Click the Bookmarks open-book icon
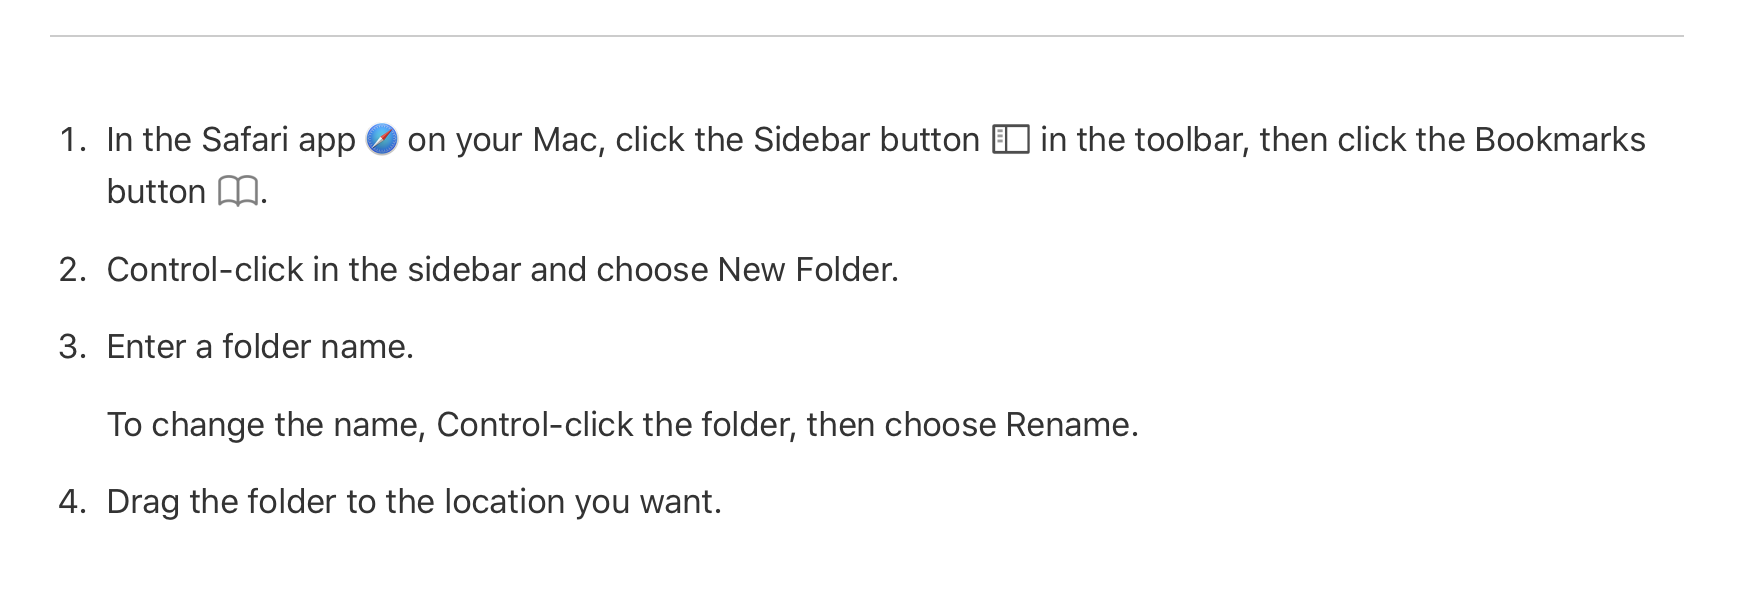Viewport: 1752px width, 594px height. point(238,191)
